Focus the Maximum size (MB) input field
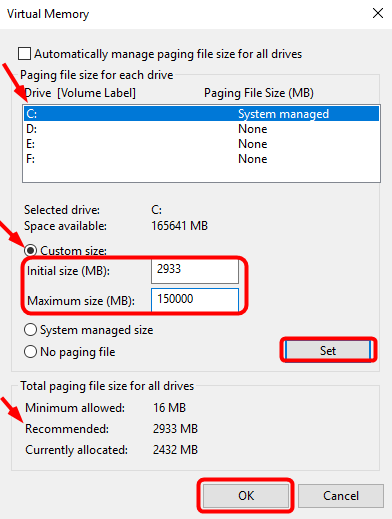392x519 pixels. (195, 300)
